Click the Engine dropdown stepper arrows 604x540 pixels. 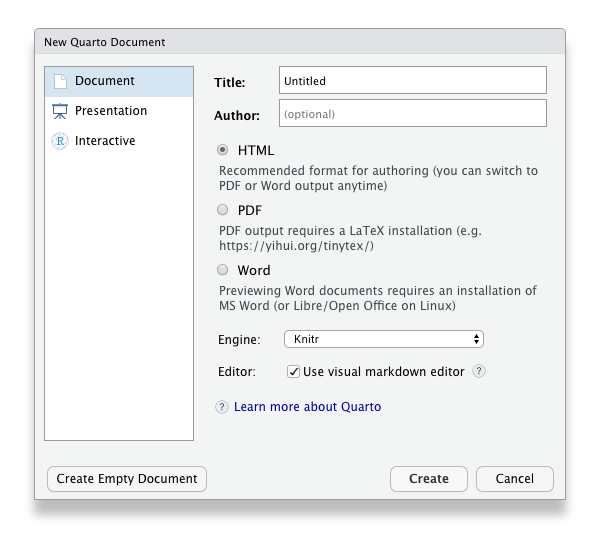pos(476,339)
